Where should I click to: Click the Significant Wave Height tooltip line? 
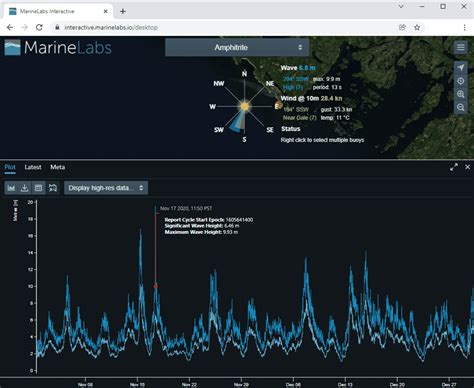tap(202, 226)
